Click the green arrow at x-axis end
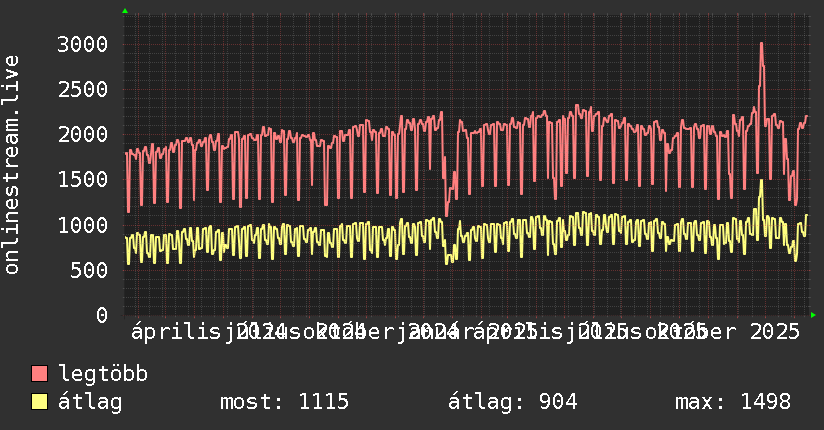Image resolution: width=824 pixels, height=430 pixels. tap(813, 315)
